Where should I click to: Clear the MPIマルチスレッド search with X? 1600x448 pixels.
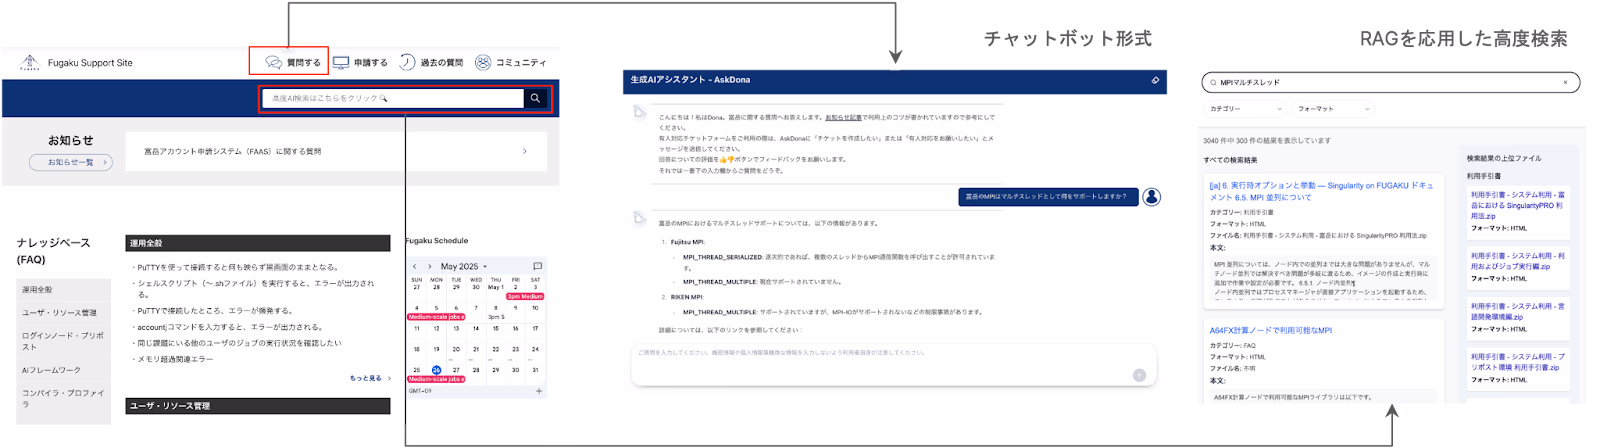[x=1565, y=82]
